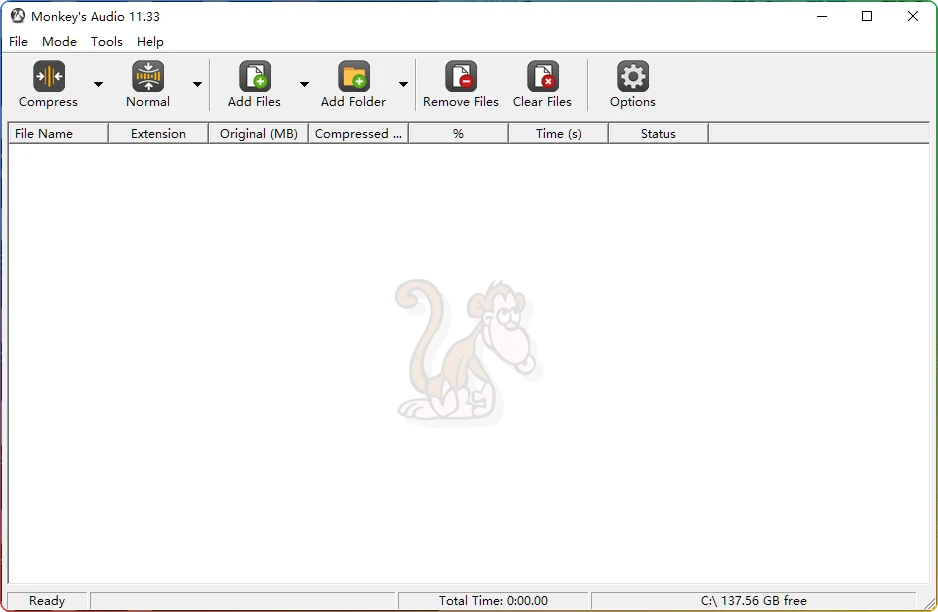The image size is (938, 612).
Task: Click the Normal compression level icon
Action: [x=148, y=76]
